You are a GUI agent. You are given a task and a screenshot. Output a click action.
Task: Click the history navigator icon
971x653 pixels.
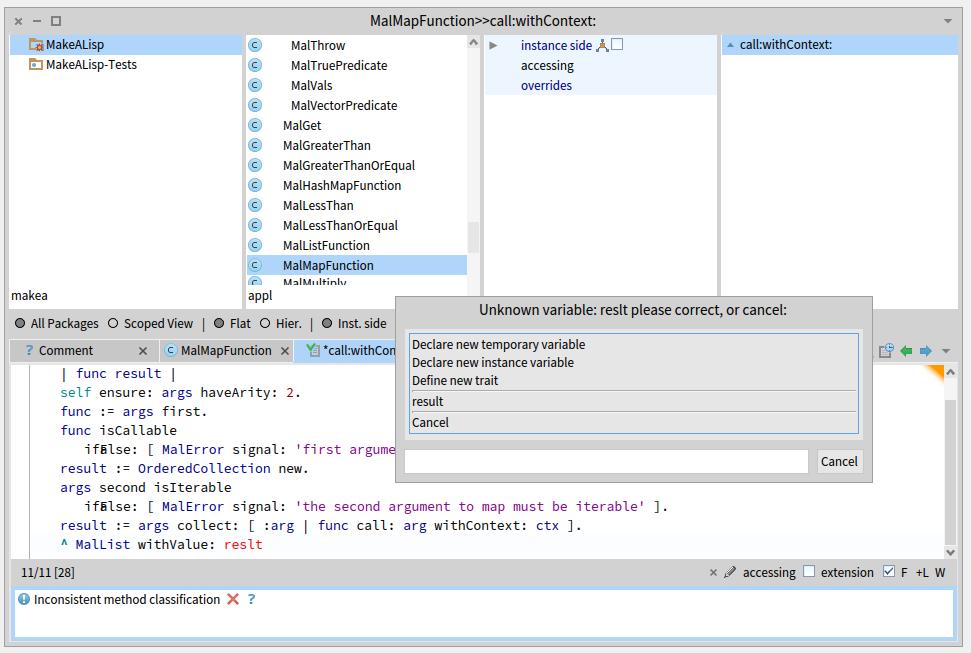tap(886, 351)
